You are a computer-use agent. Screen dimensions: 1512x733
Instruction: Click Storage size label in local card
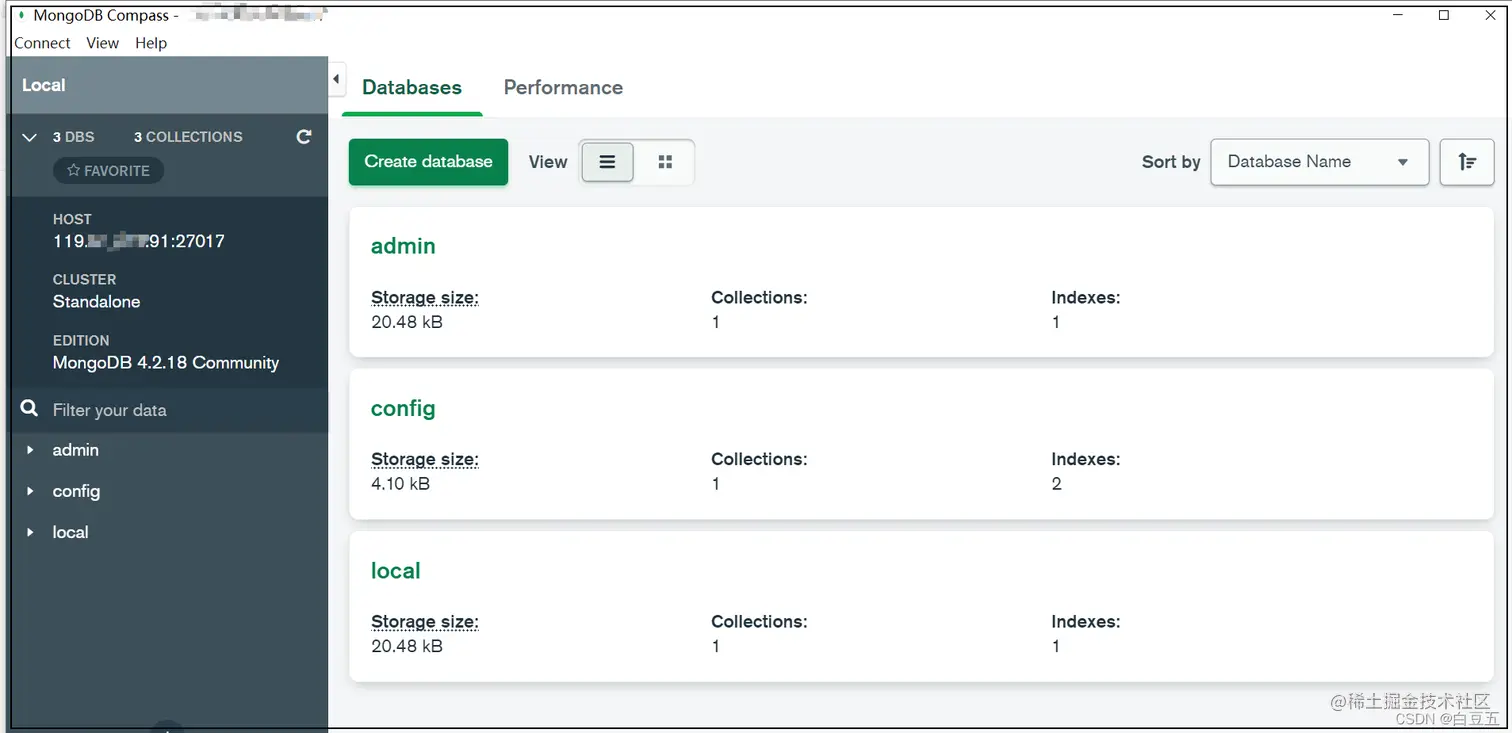click(x=425, y=621)
